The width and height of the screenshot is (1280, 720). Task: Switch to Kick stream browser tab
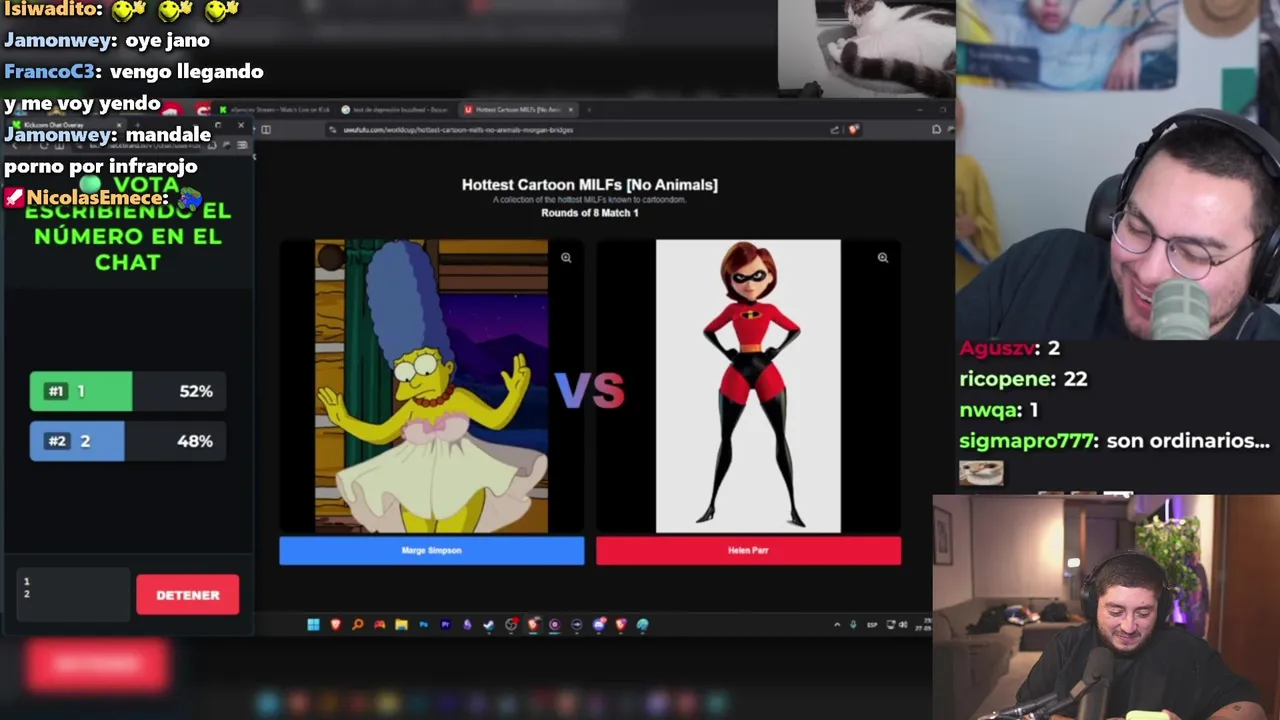pos(274,109)
